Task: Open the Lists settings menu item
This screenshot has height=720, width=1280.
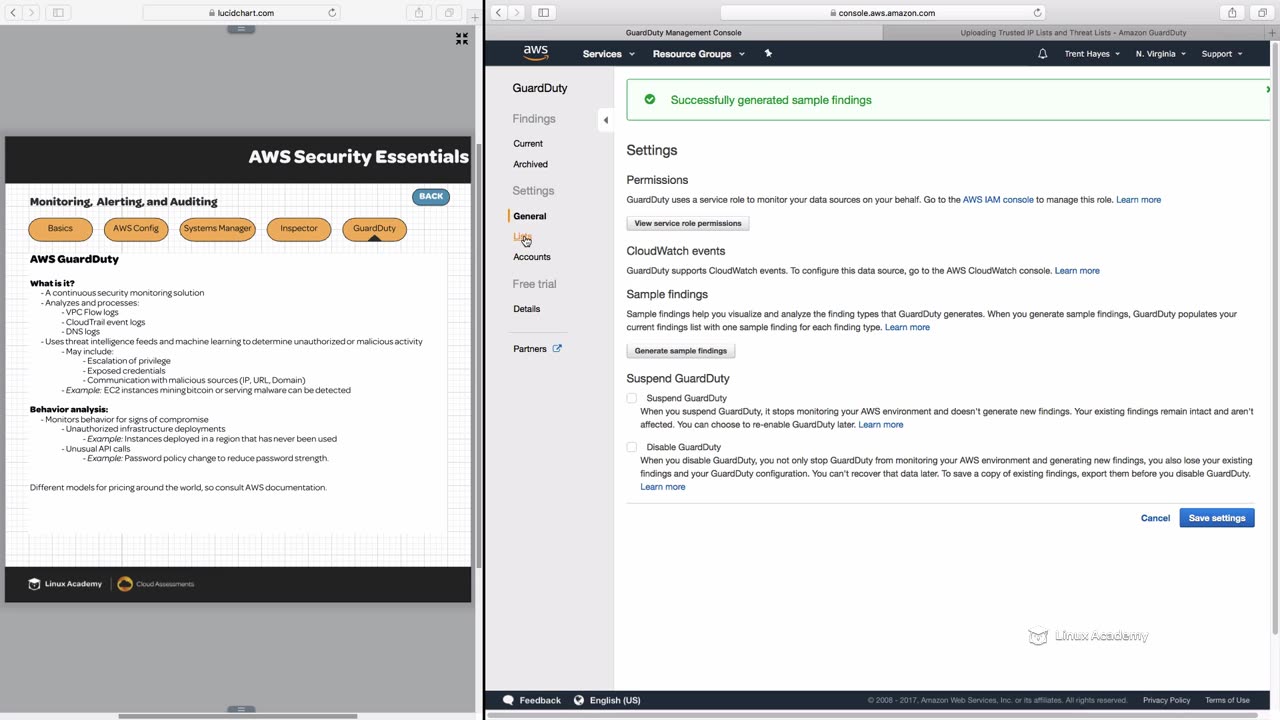Action: point(522,237)
